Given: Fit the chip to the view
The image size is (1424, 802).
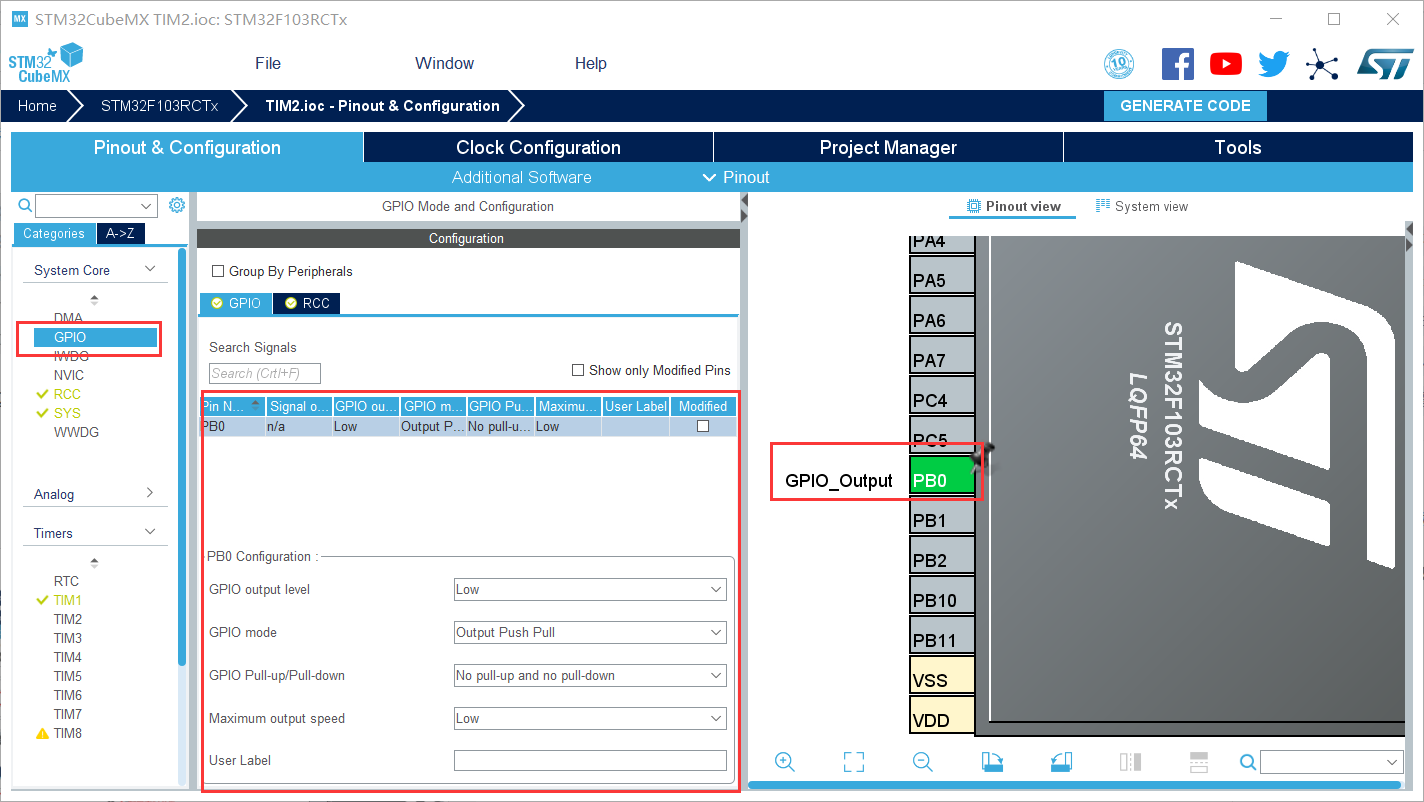Looking at the screenshot, I should (853, 762).
